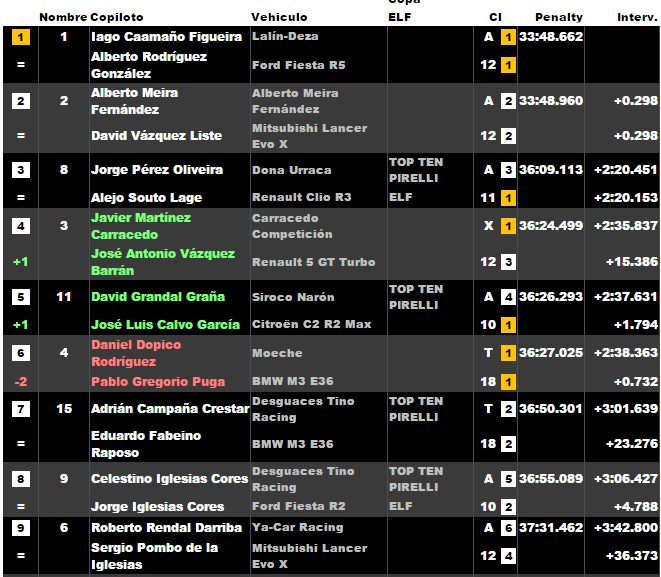Click the Citroën C2 R2 Max vehicle

tap(312, 324)
